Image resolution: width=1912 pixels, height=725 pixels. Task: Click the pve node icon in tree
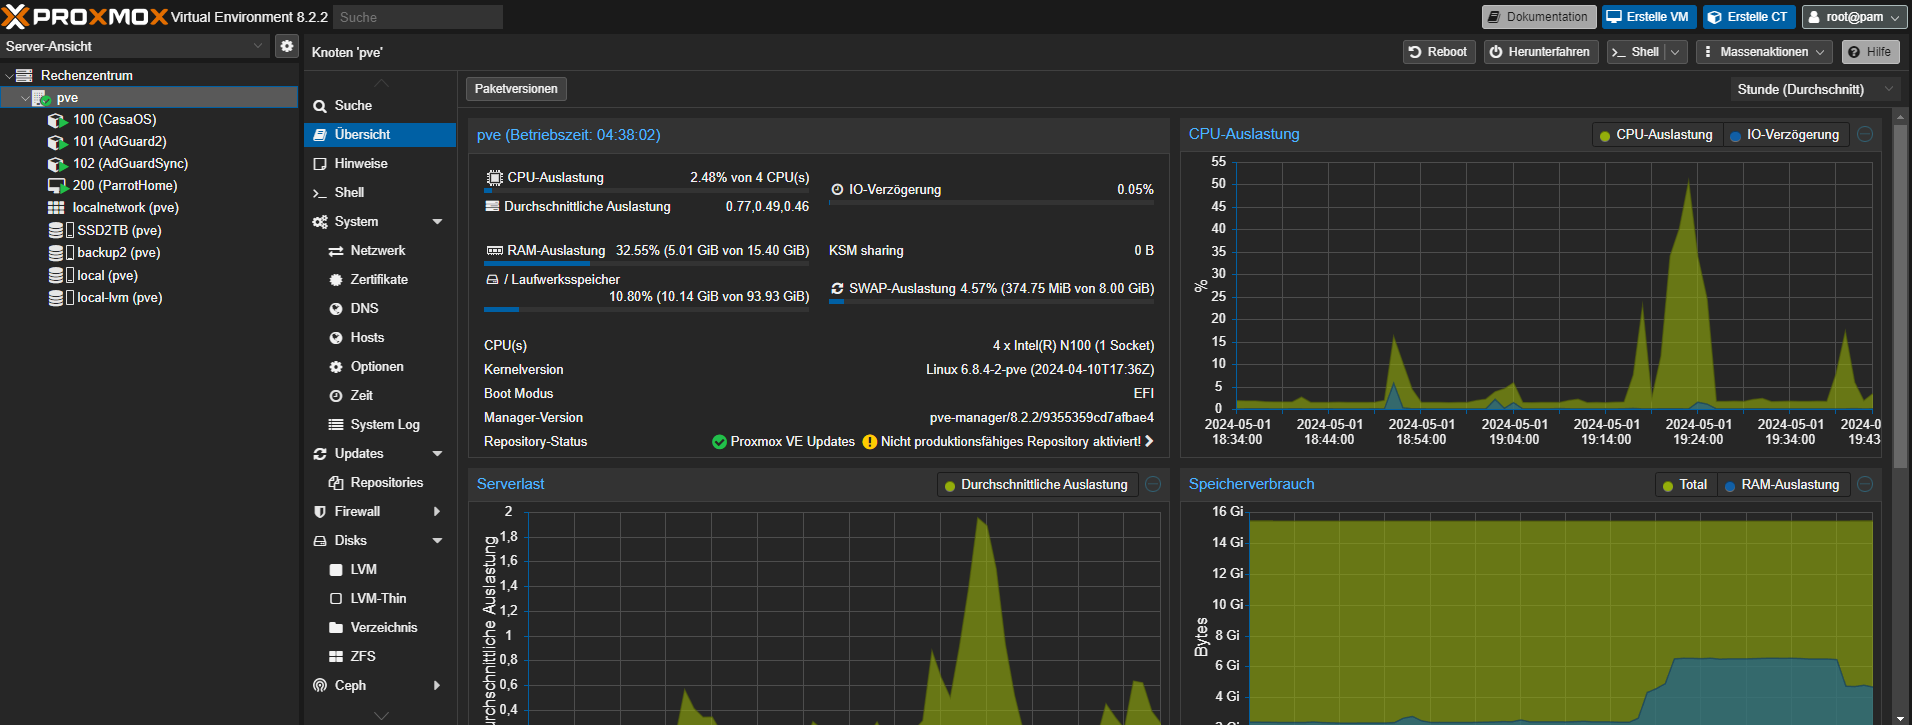point(41,98)
